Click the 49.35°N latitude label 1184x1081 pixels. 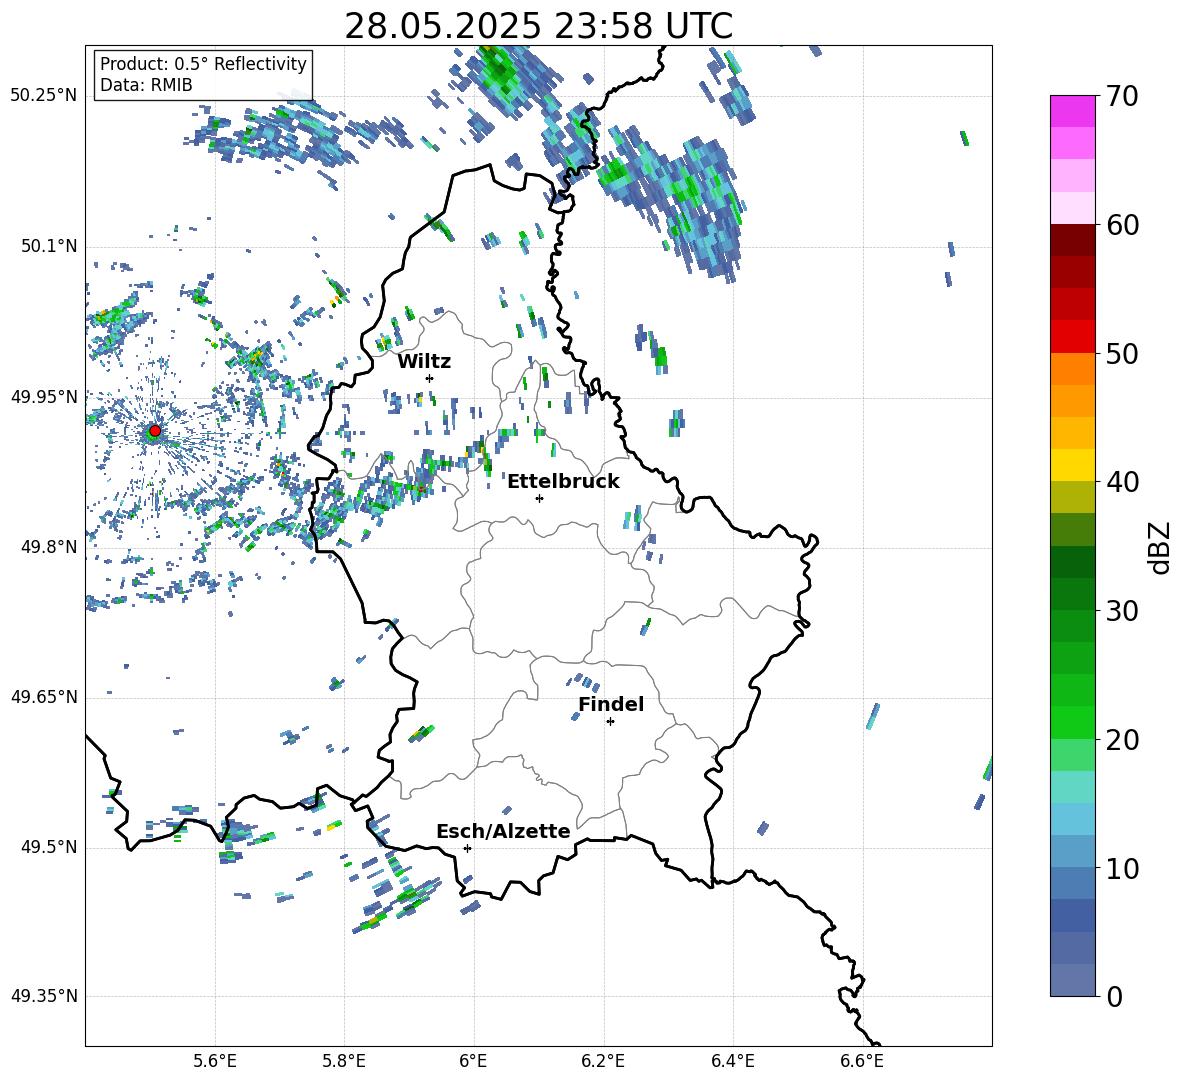point(44,996)
